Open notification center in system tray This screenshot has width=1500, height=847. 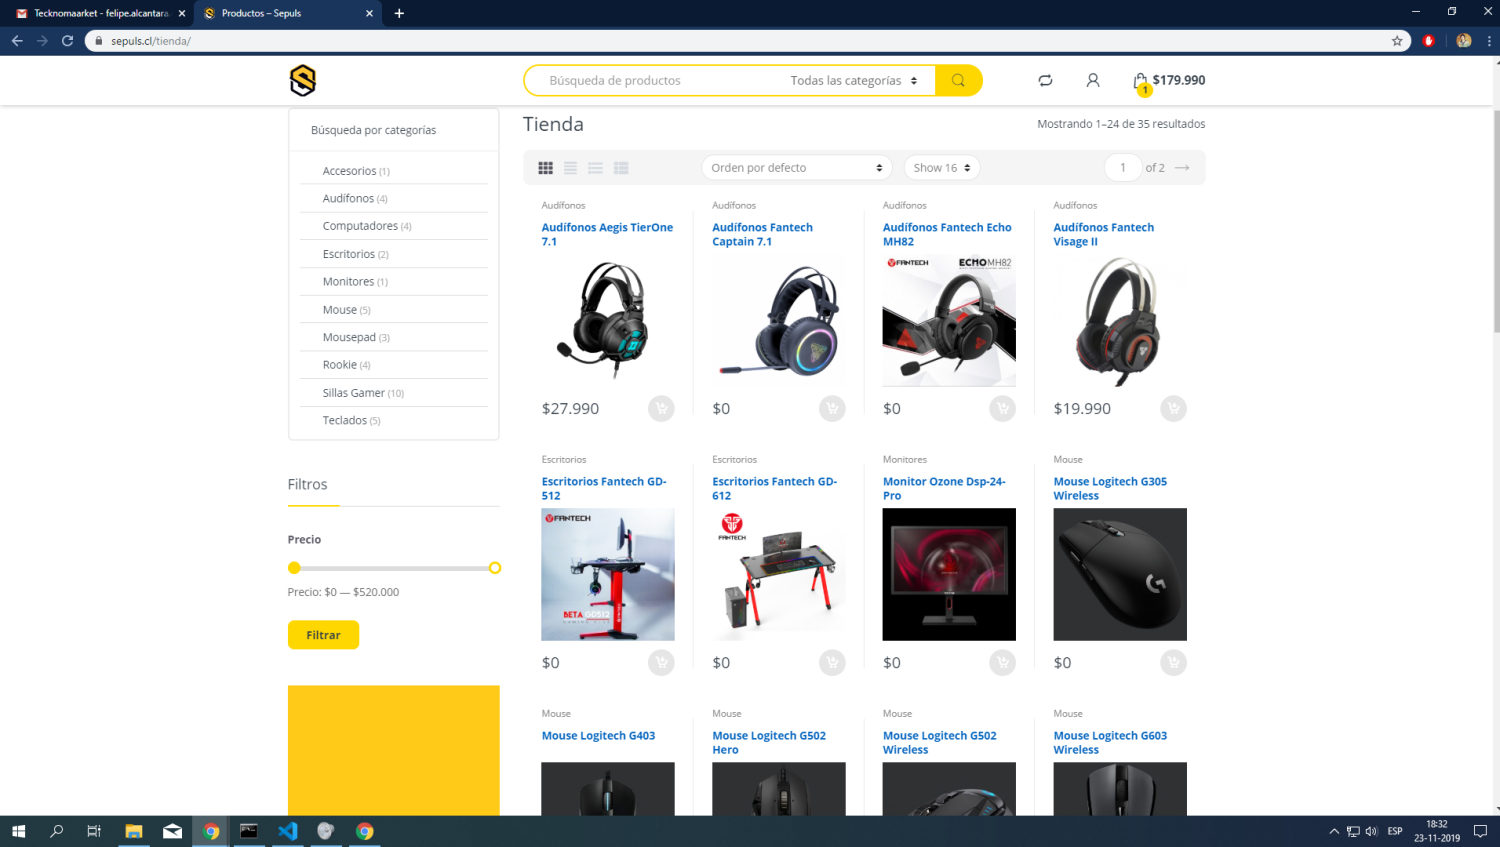[1481, 831]
